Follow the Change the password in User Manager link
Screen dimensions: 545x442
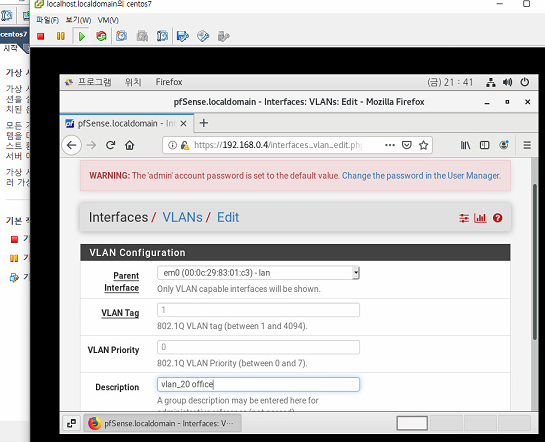[421, 175]
